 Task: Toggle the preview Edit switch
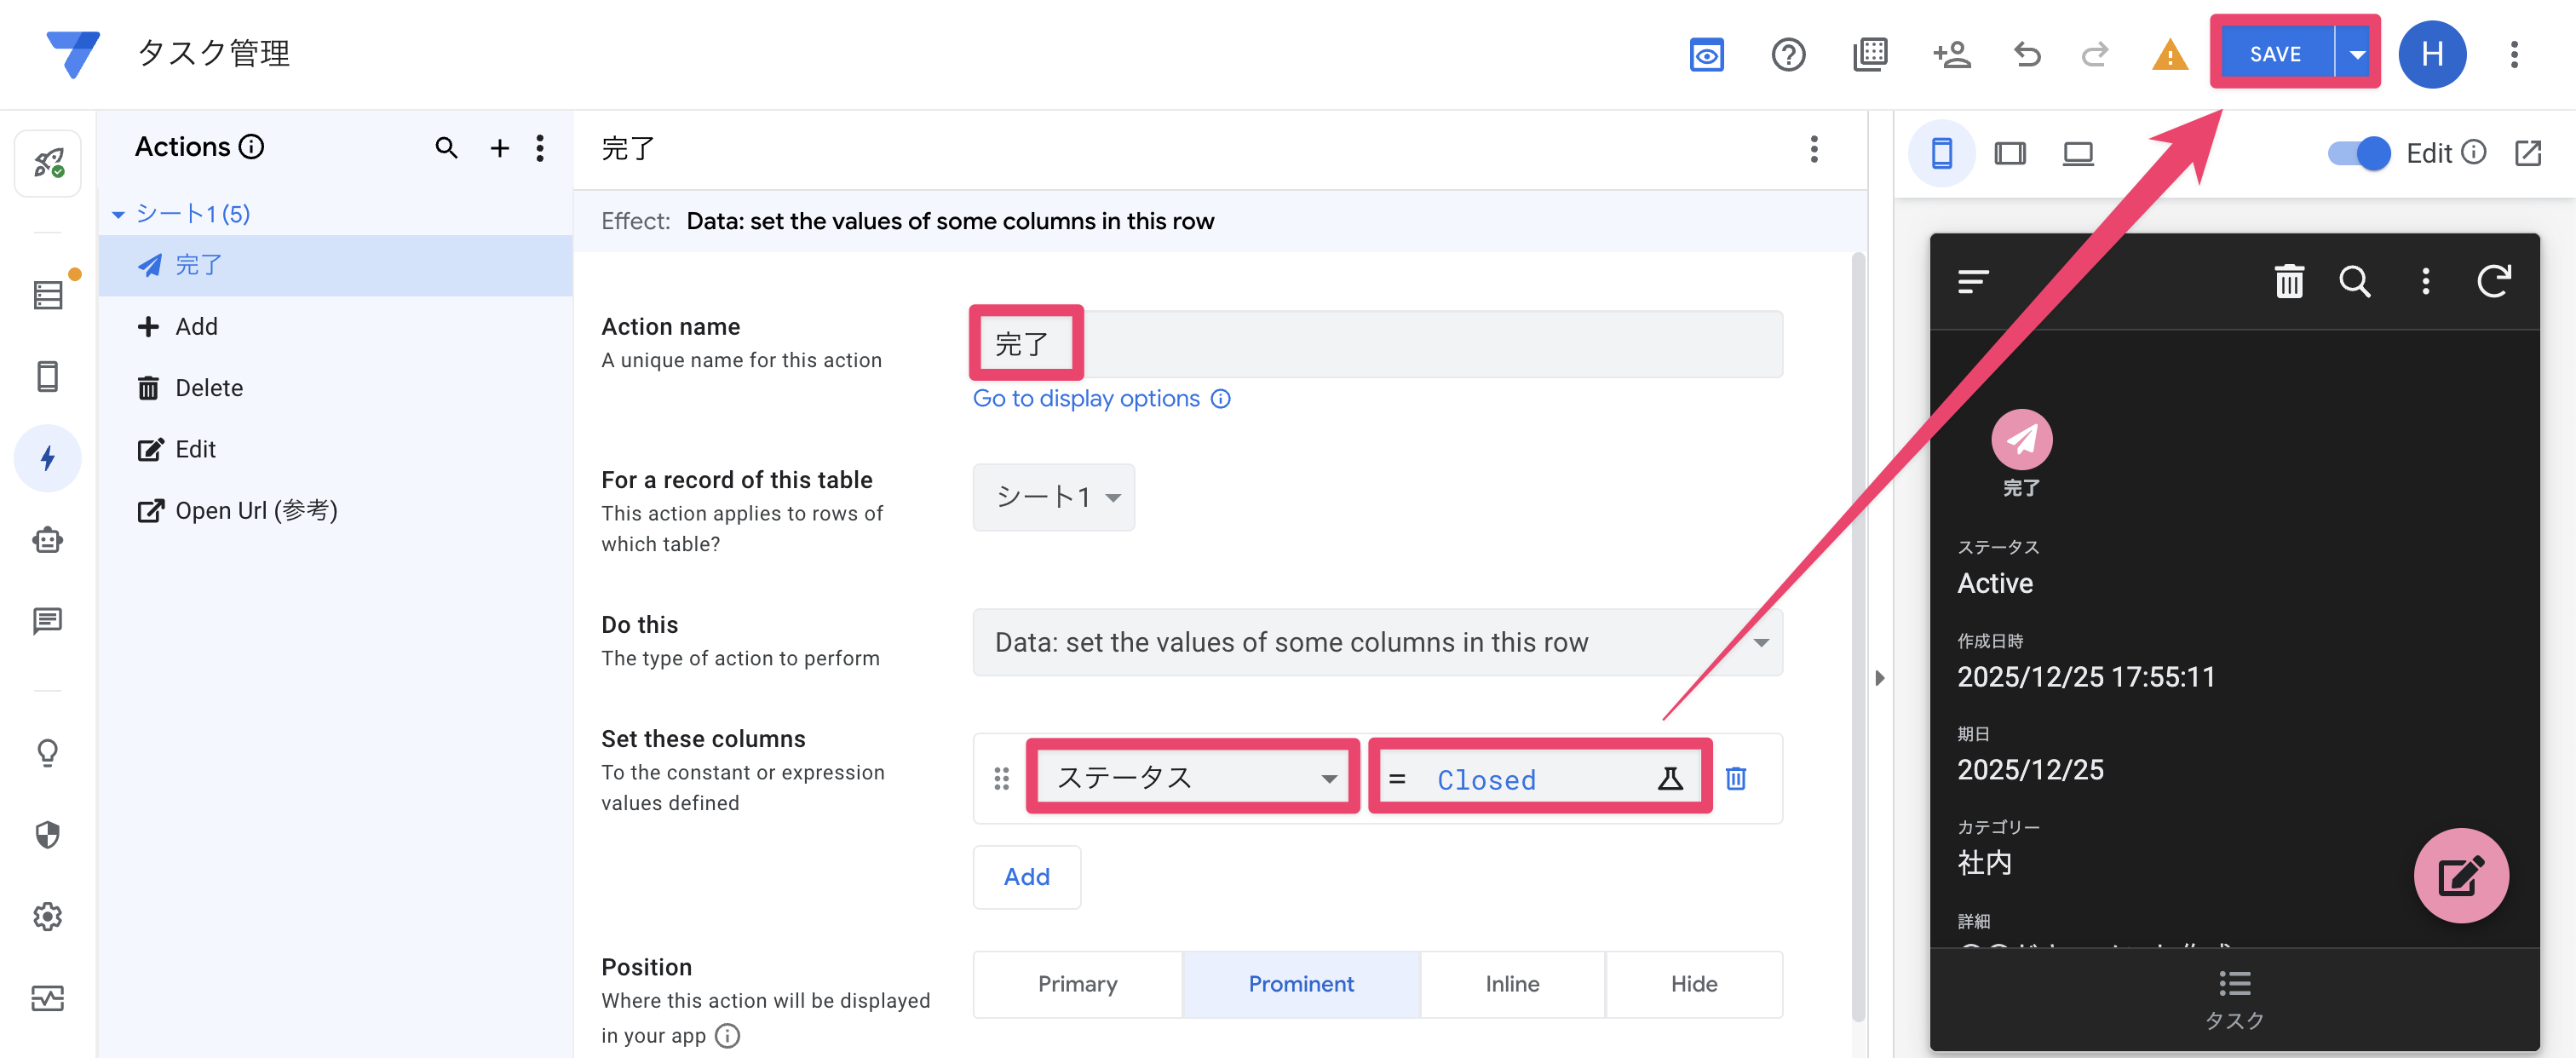[x=2358, y=153]
